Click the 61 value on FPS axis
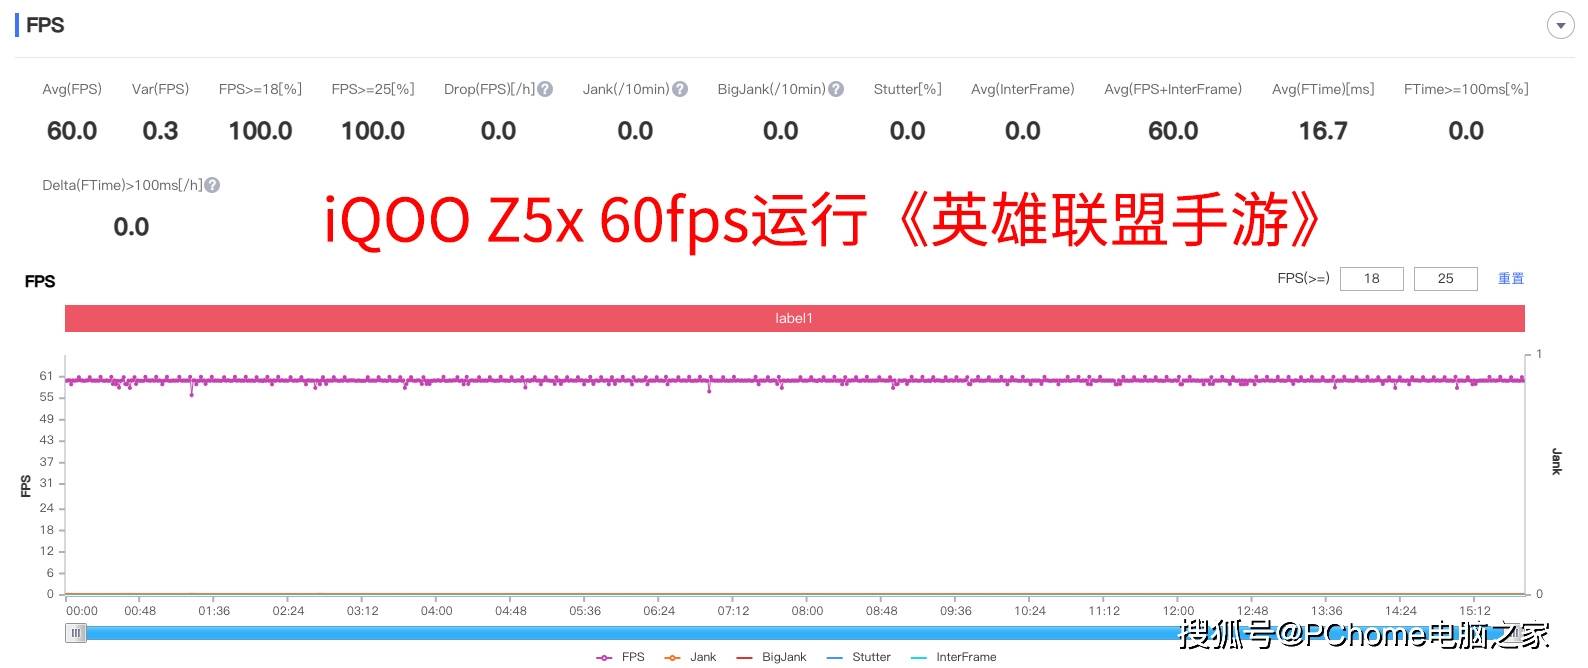The image size is (1588, 668). (46, 376)
